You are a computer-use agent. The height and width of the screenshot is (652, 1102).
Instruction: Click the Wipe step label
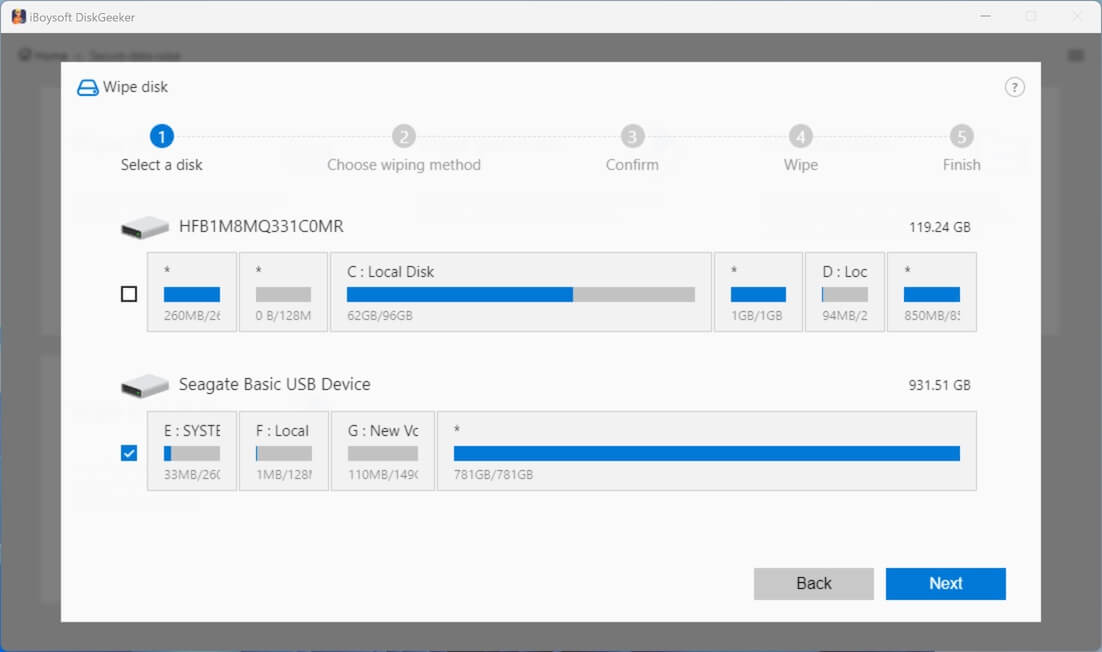coord(800,165)
